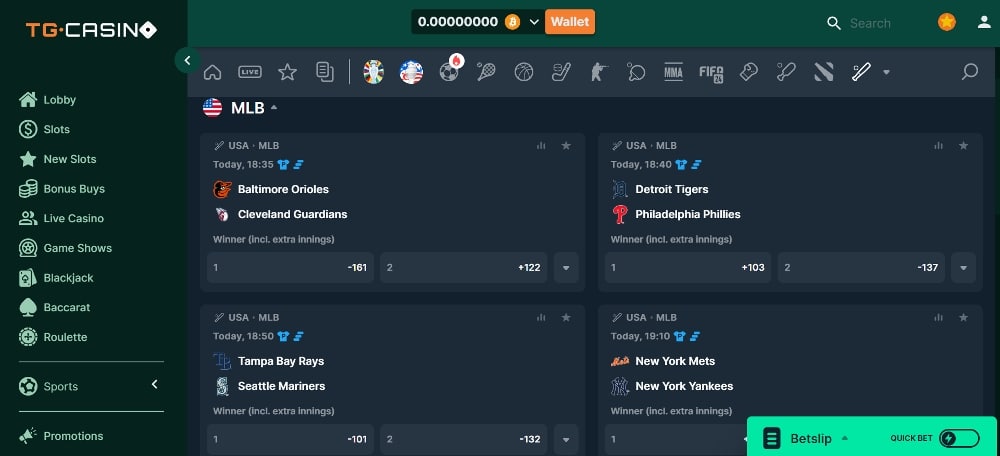Expand more markets for Rays vs Mariners
The height and width of the screenshot is (456, 1000).
point(566,439)
